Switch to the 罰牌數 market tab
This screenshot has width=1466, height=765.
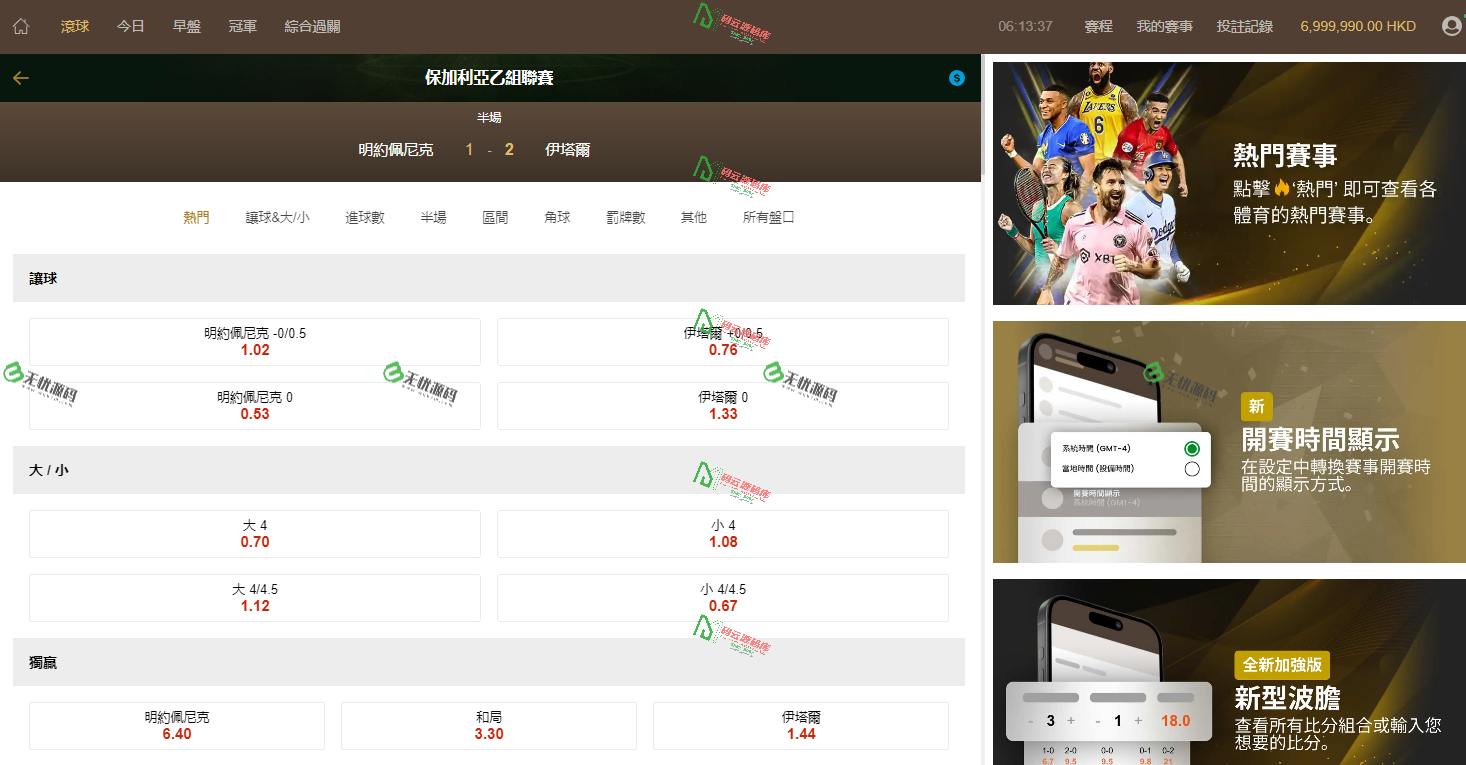pos(625,216)
